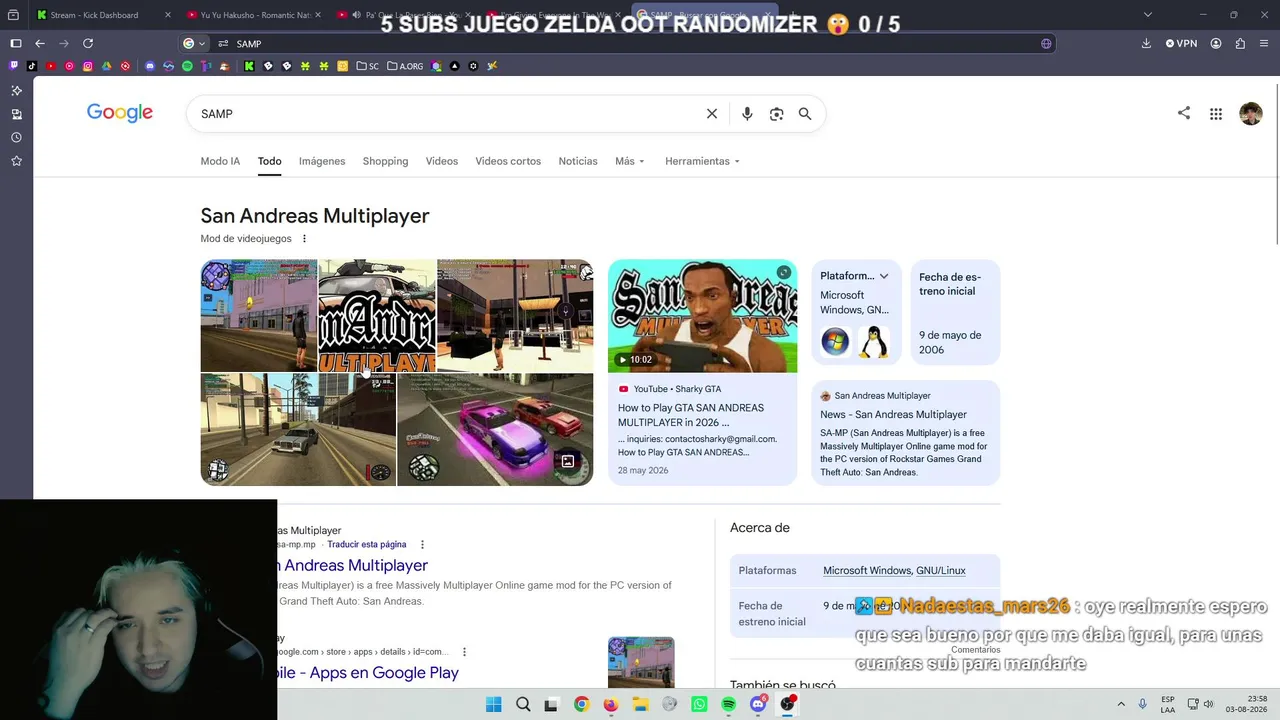The image size is (1280, 720).
Task: Open the TikTok bookmark
Action: pos(32,66)
